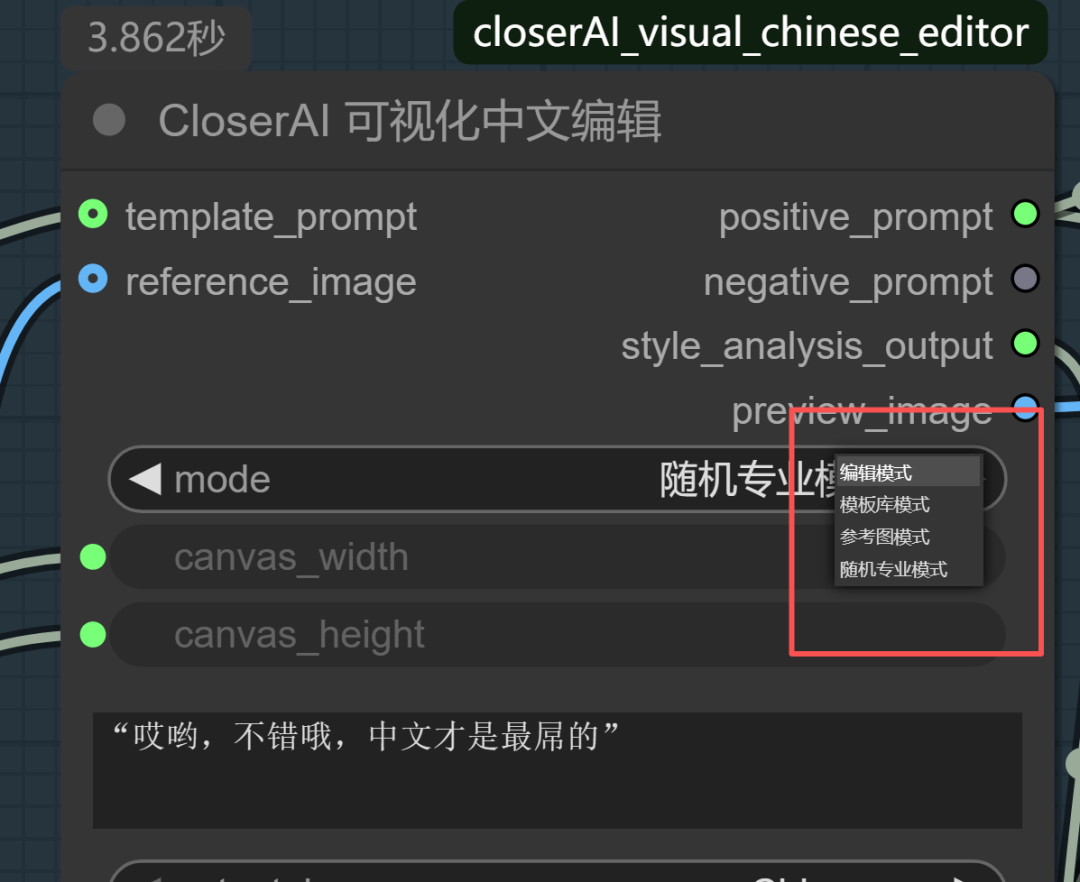The width and height of the screenshot is (1080, 882).
Task: Click the gray node collapse dot
Action: pos(109,120)
